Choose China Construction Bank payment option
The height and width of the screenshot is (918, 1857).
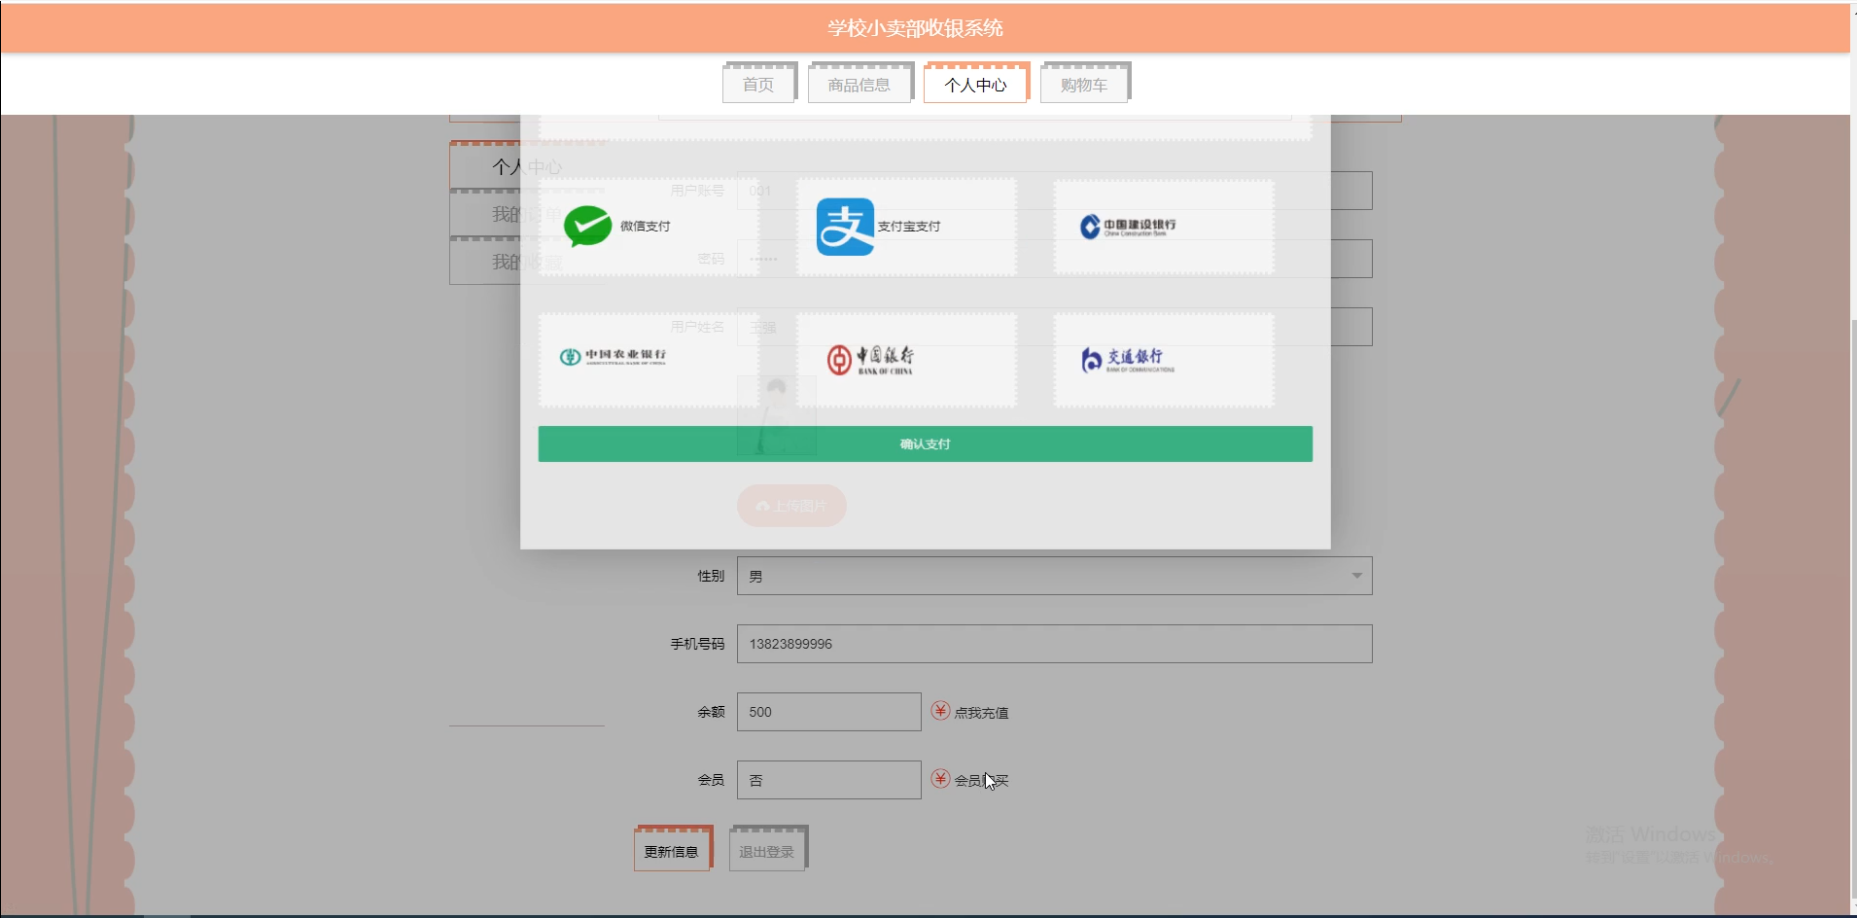(x=1163, y=227)
